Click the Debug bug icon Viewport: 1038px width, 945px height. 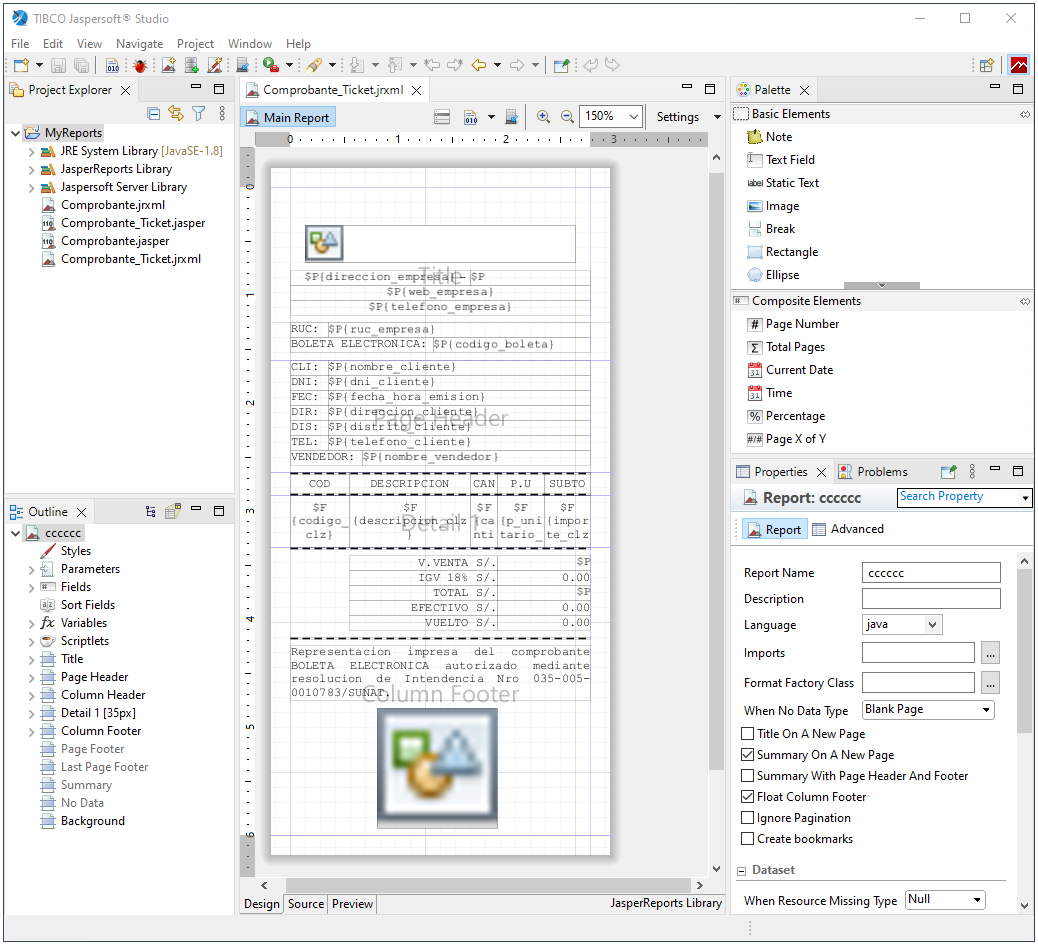tap(140, 65)
